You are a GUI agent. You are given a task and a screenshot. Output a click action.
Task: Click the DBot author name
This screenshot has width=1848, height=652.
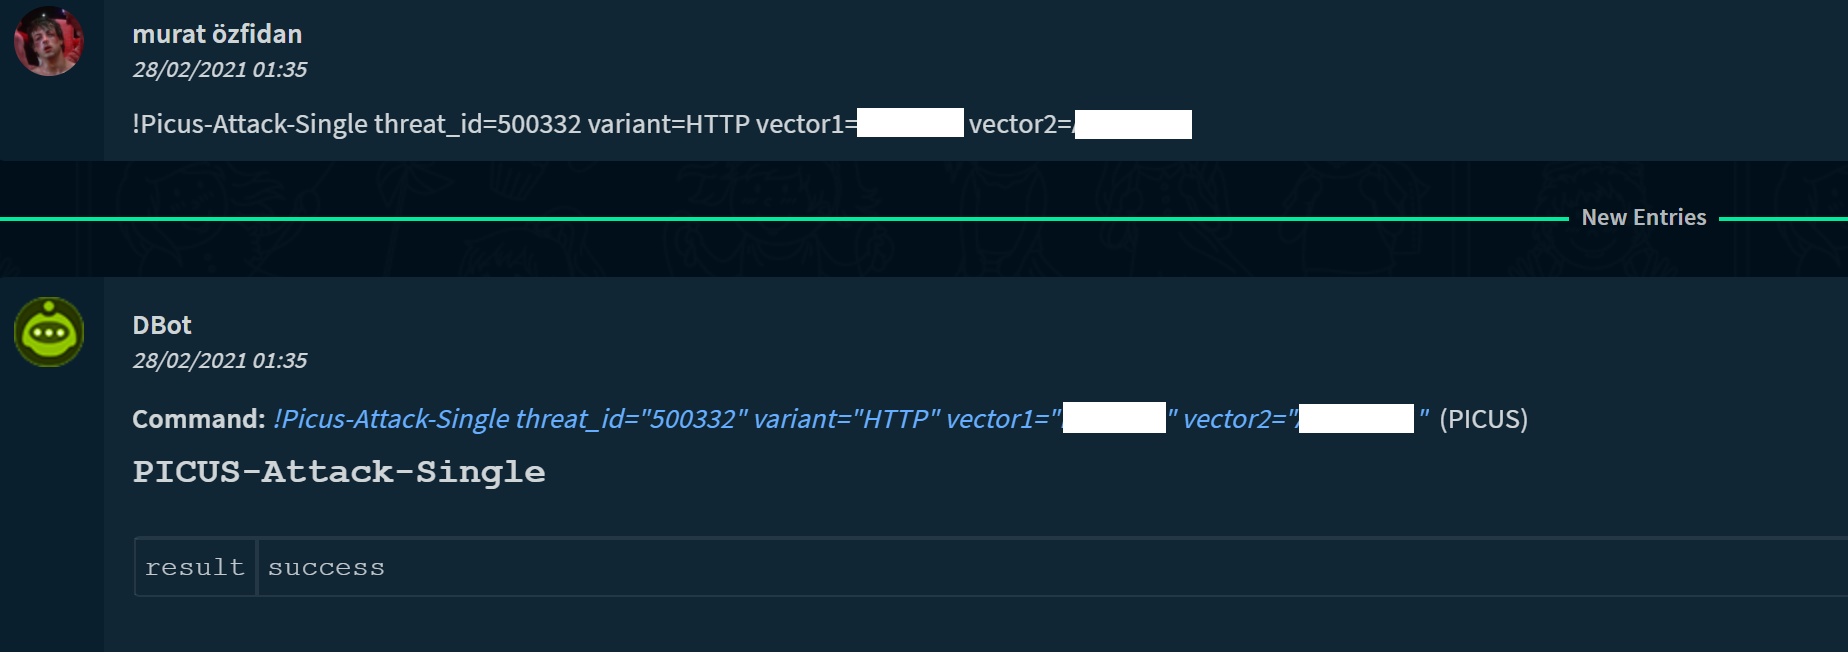click(x=162, y=325)
